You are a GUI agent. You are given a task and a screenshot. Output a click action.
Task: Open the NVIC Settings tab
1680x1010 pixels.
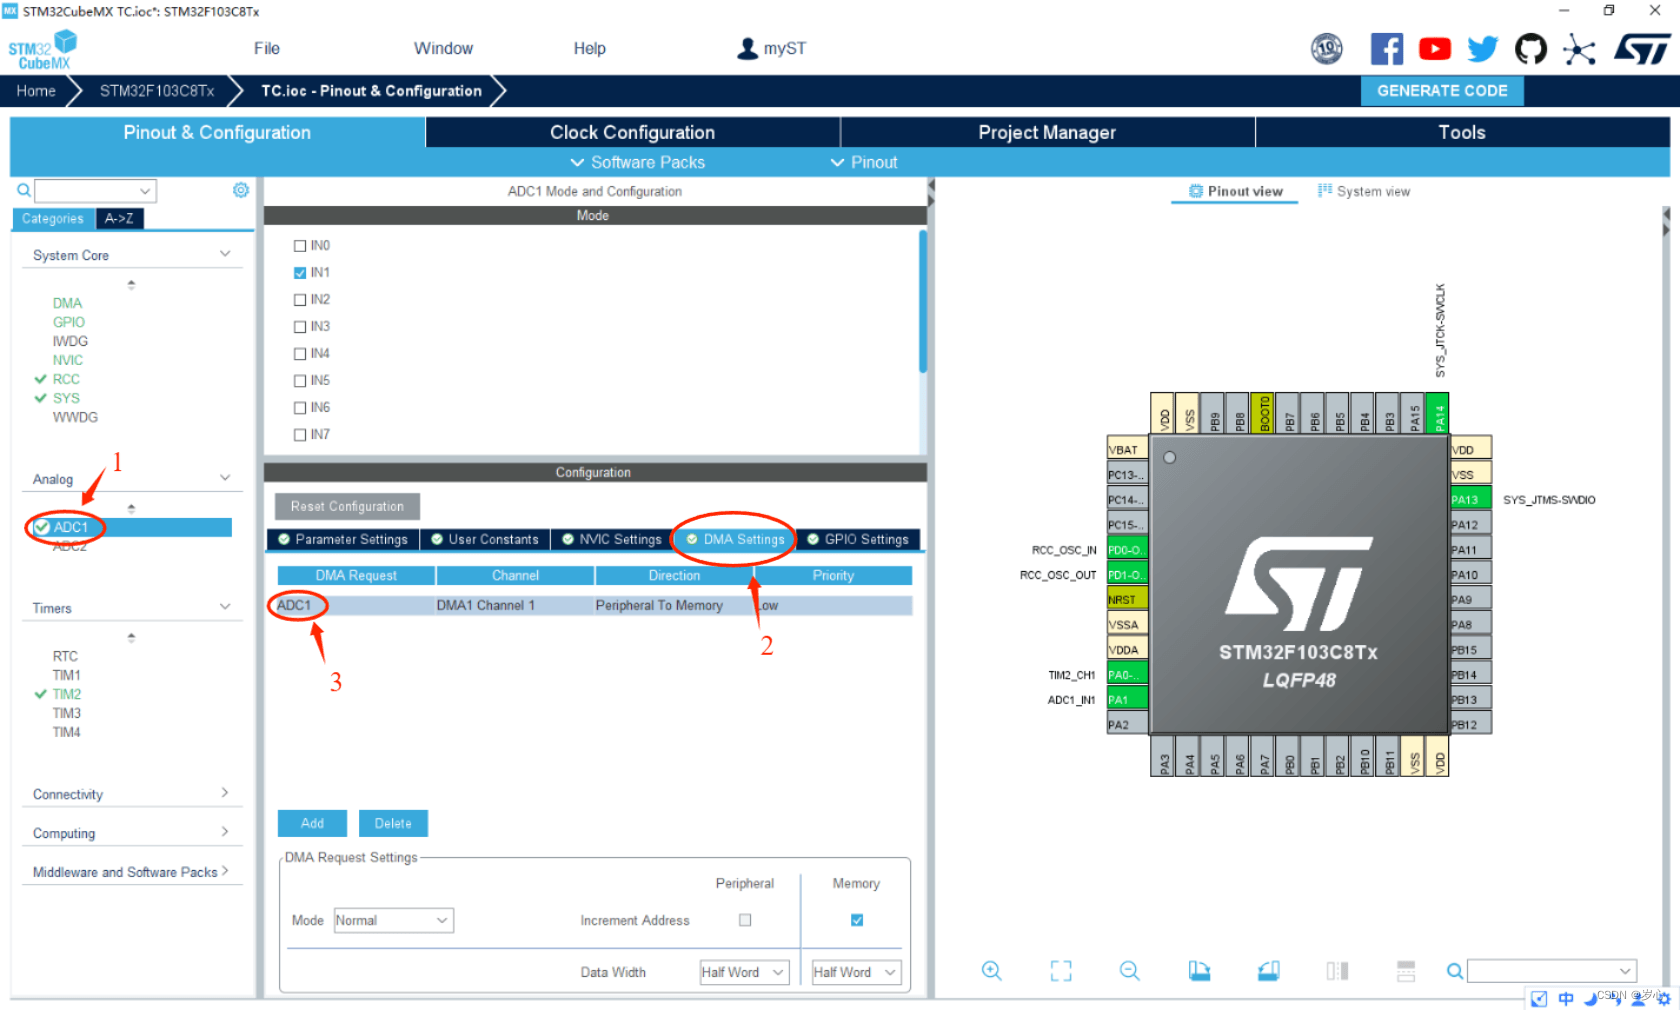point(612,539)
